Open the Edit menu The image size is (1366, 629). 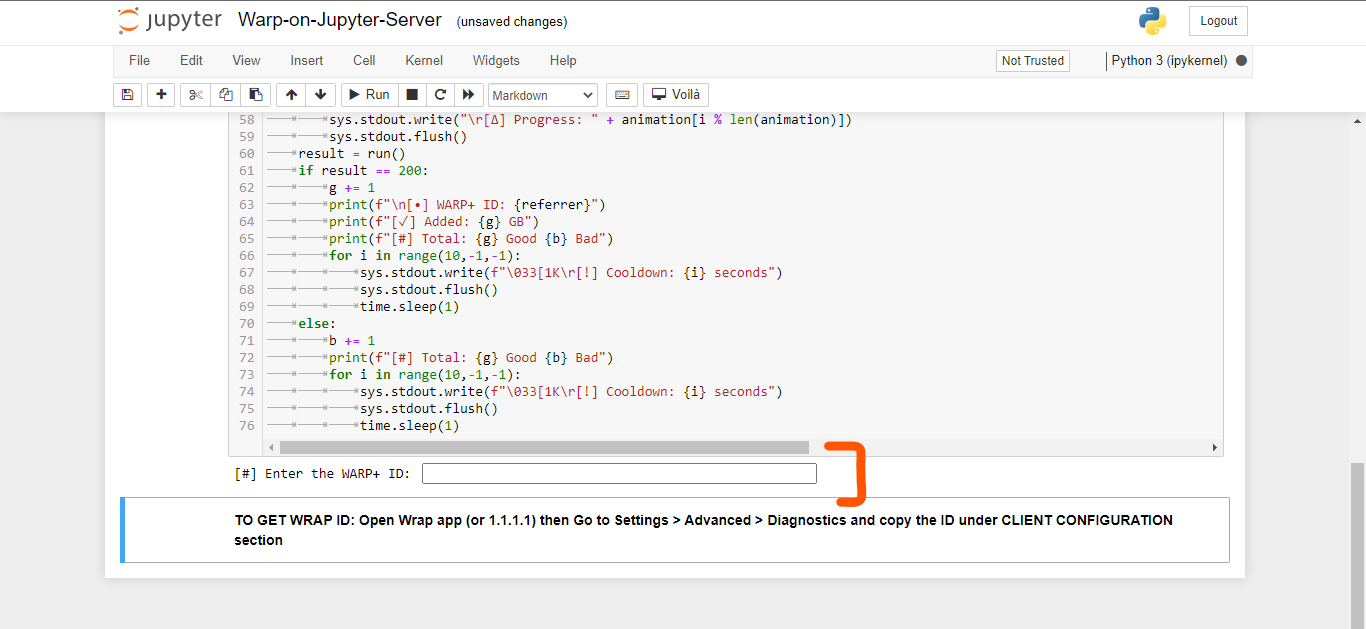click(x=191, y=61)
